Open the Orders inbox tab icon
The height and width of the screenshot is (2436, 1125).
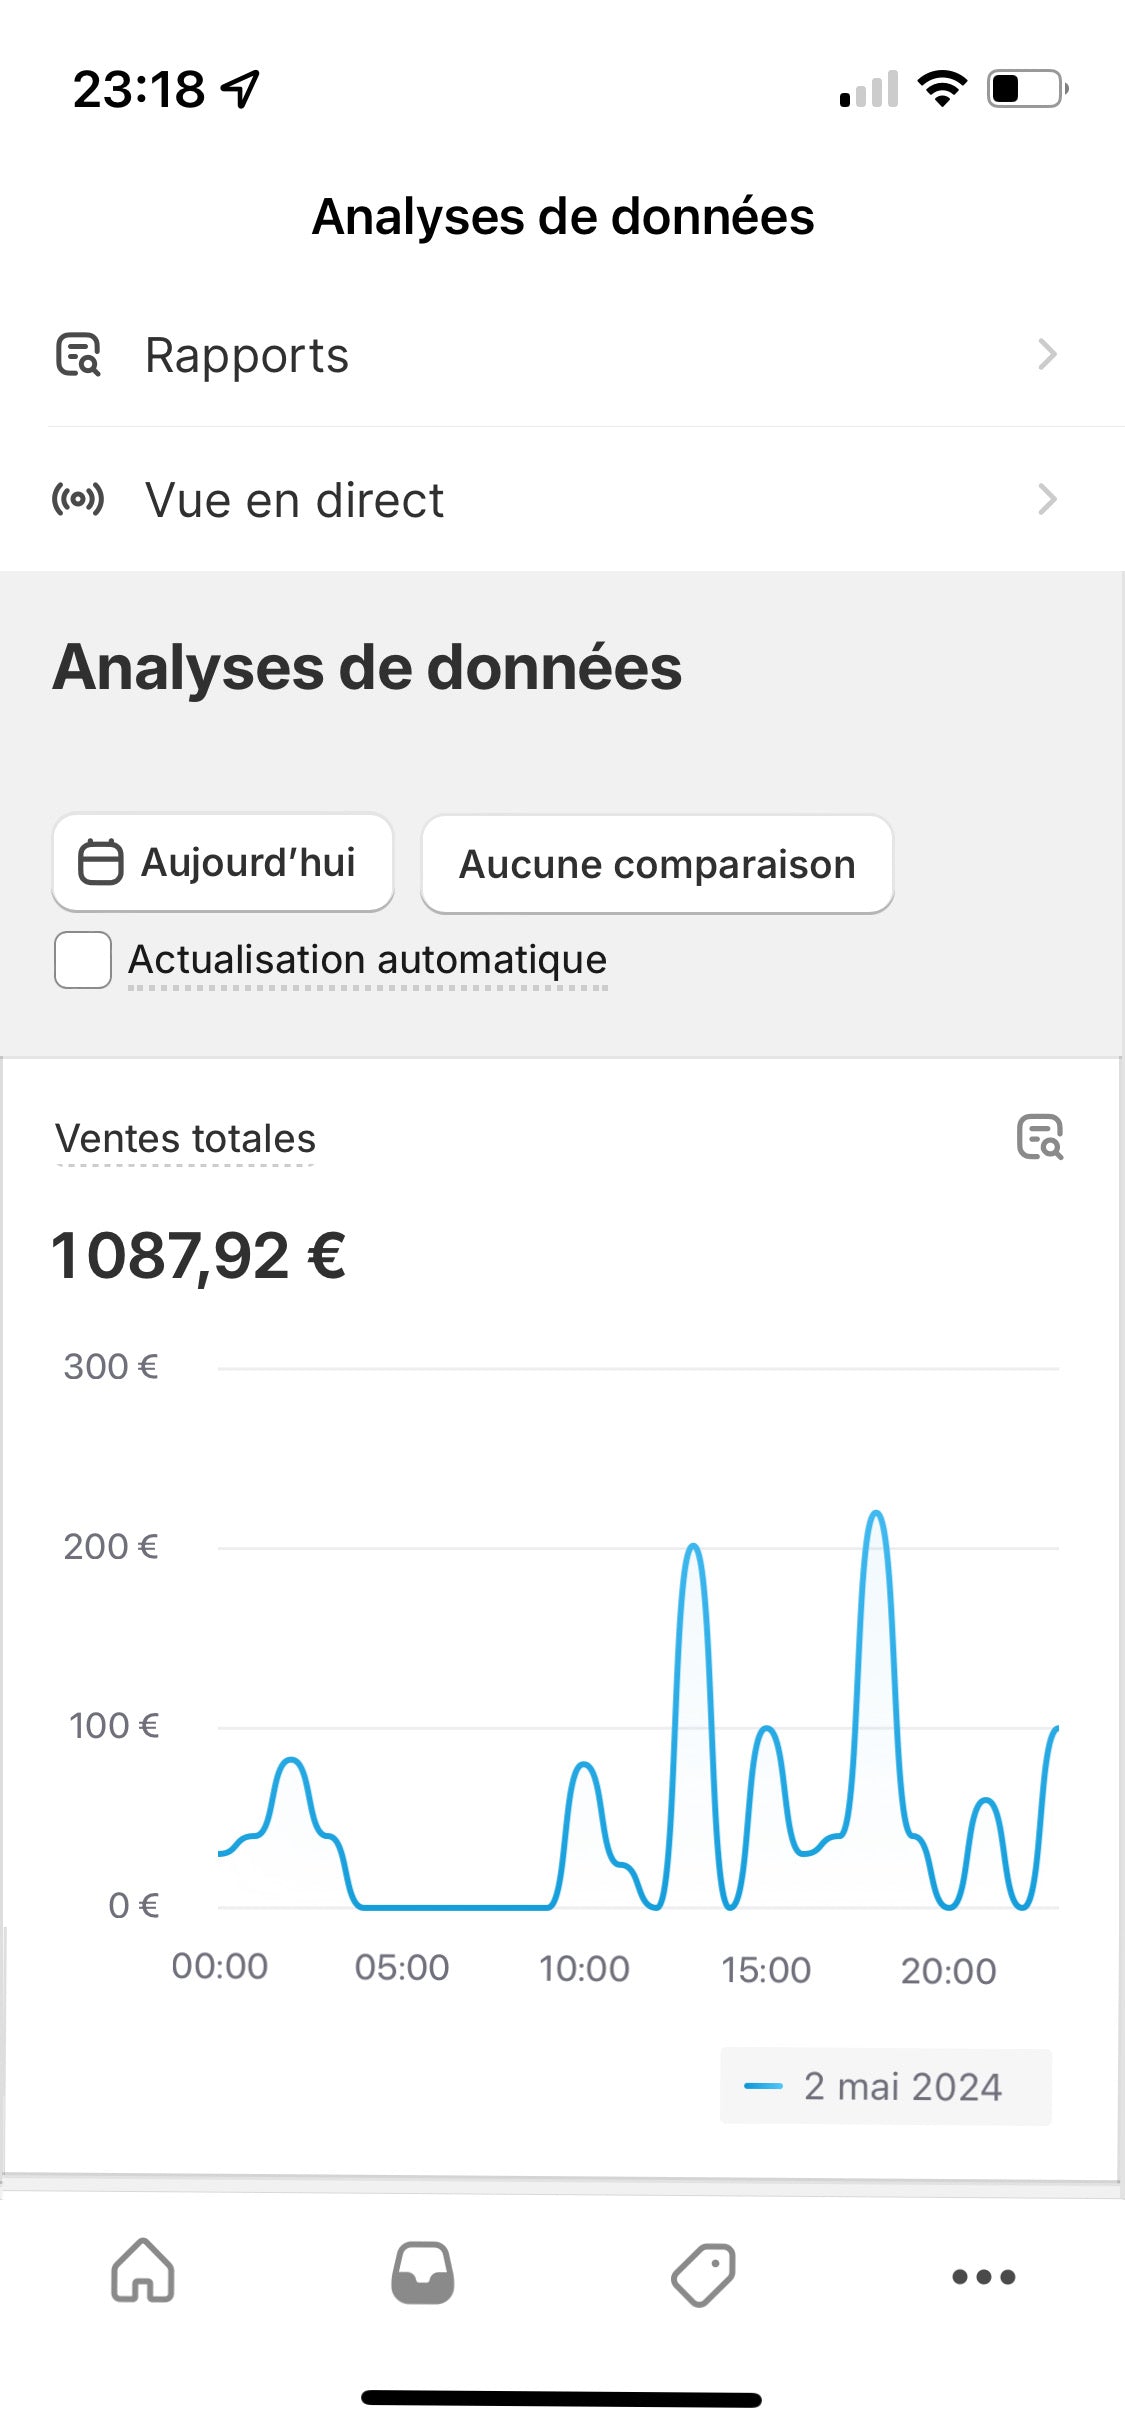pos(422,2272)
